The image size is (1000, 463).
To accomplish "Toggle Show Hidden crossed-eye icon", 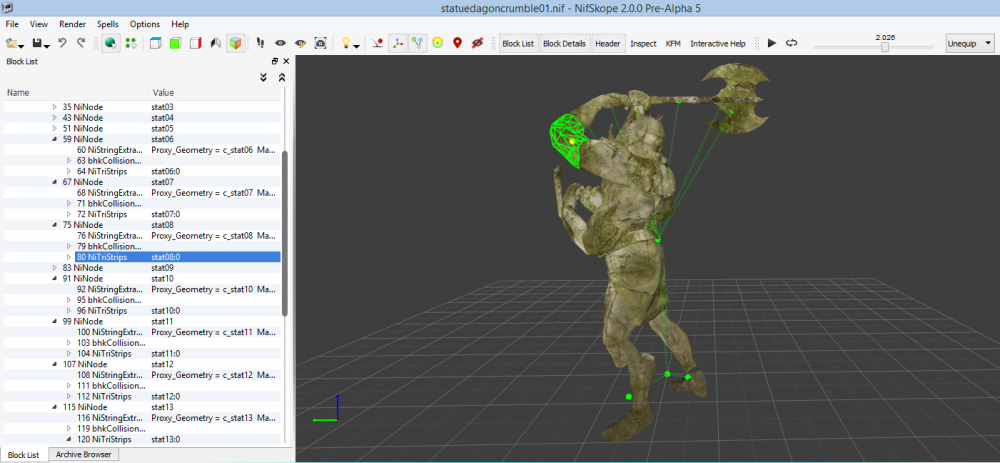I will point(477,43).
